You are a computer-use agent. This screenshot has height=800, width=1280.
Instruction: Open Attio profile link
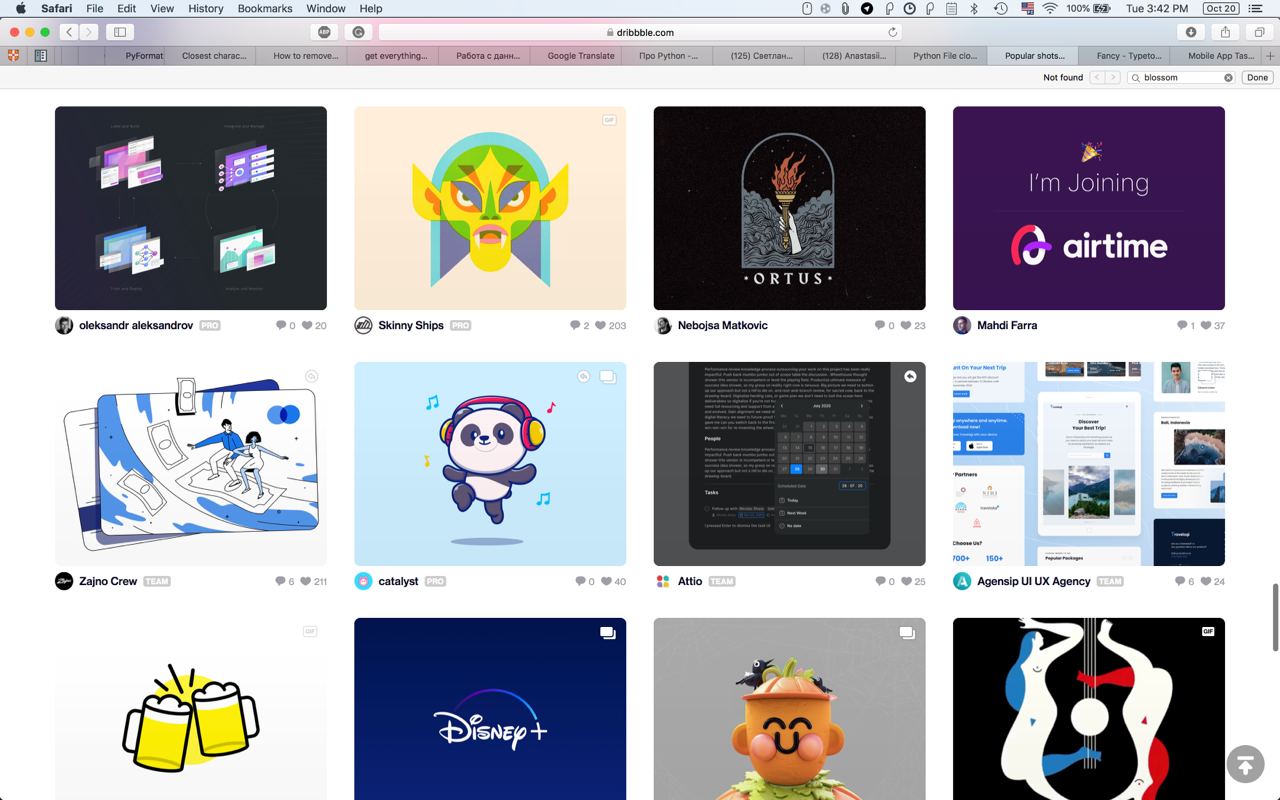(690, 581)
